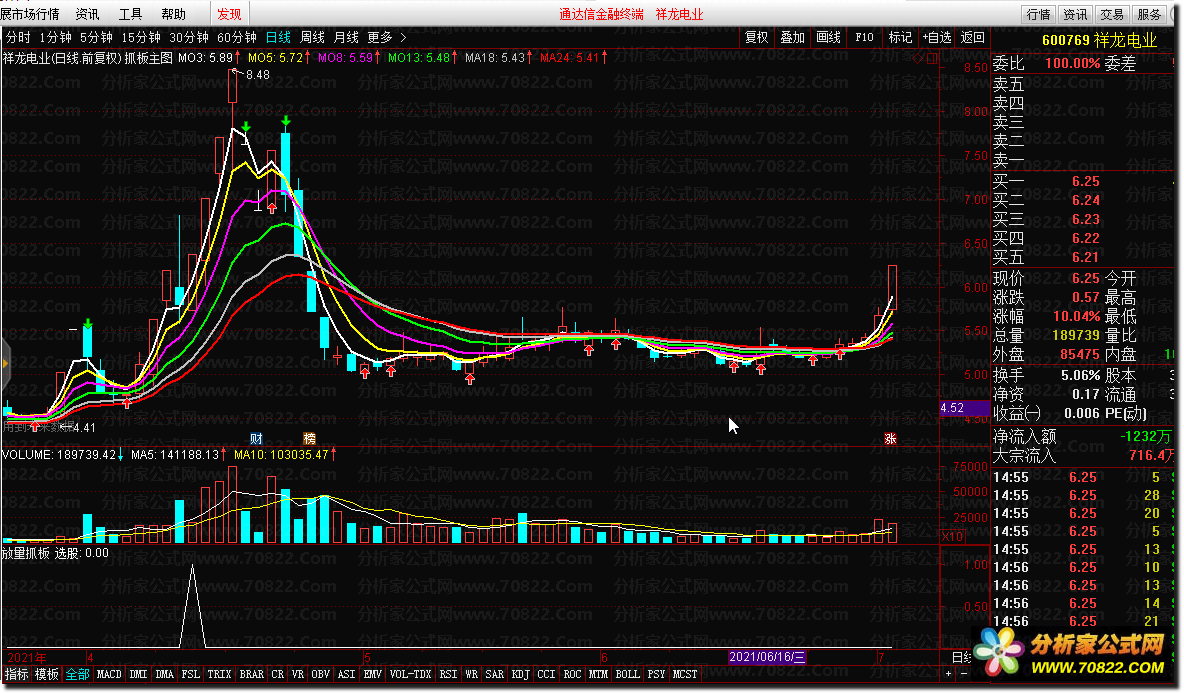This screenshot has width=1184, height=693.
Task: Select the CCI indicator
Action: (547, 674)
